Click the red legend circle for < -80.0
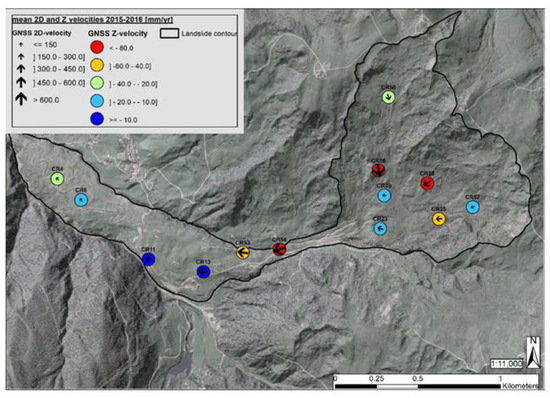 (97, 47)
